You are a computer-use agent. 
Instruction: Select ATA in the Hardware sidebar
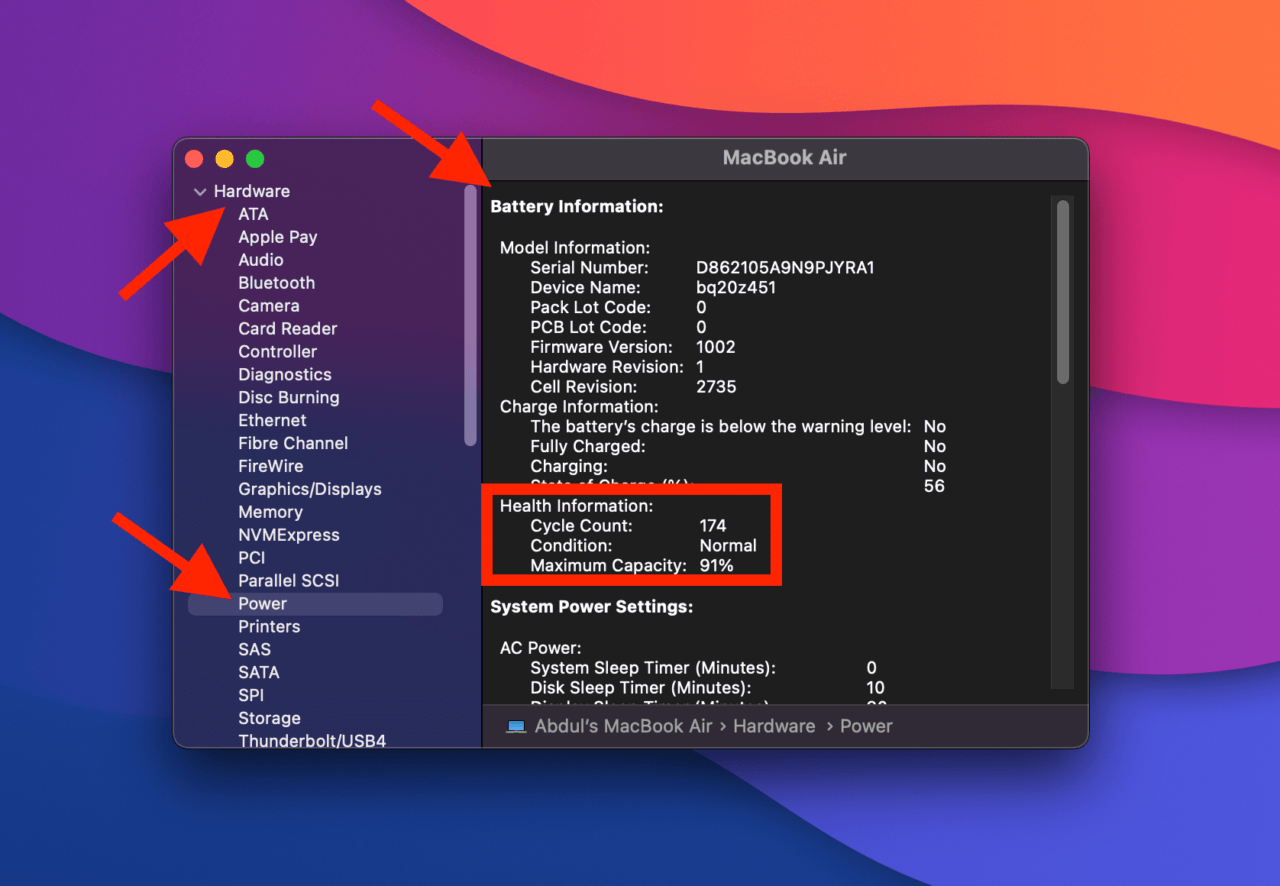click(x=253, y=214)
